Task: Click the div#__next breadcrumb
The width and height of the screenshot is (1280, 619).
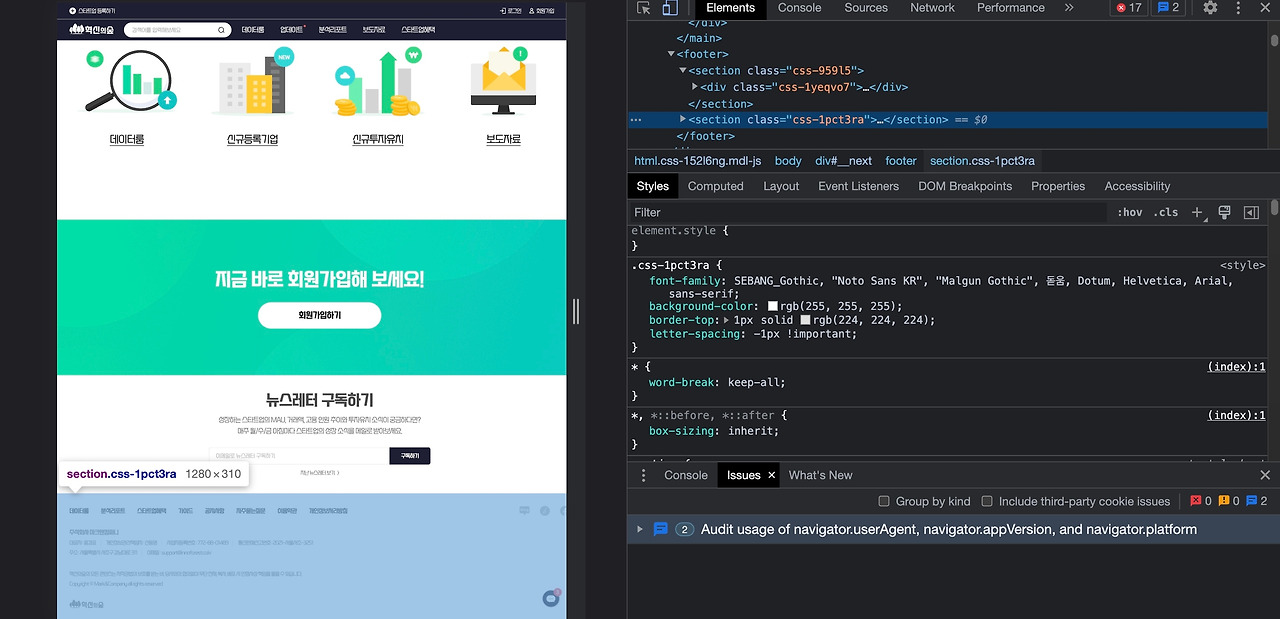Action: [844, 161]
